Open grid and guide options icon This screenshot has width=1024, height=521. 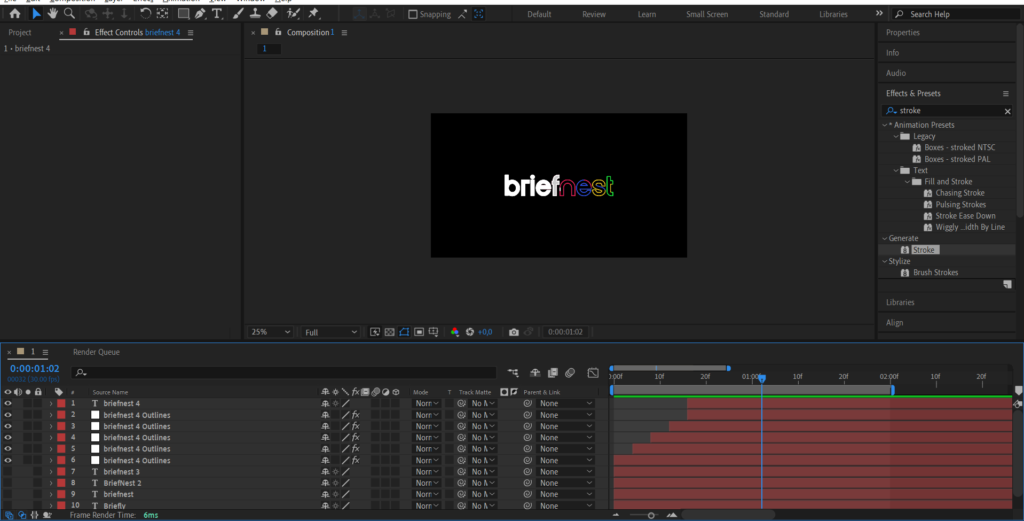(x=434, y=332)
